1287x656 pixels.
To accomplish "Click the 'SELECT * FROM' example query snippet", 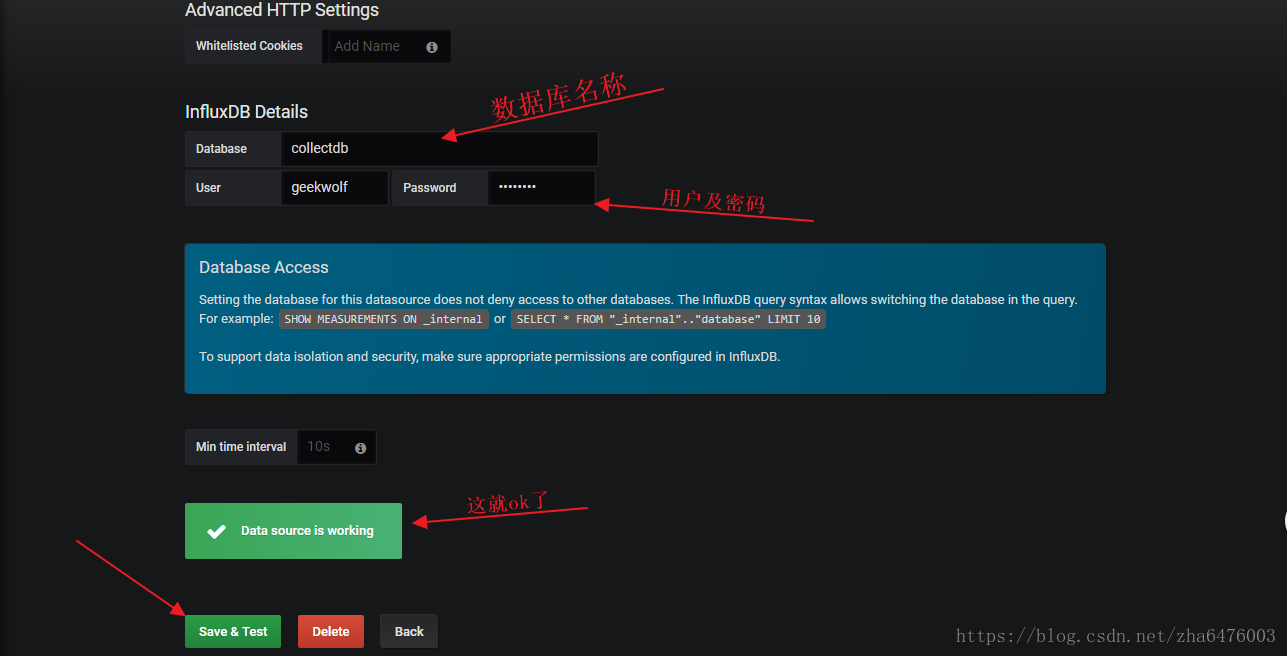I will [x=668, y=320].
